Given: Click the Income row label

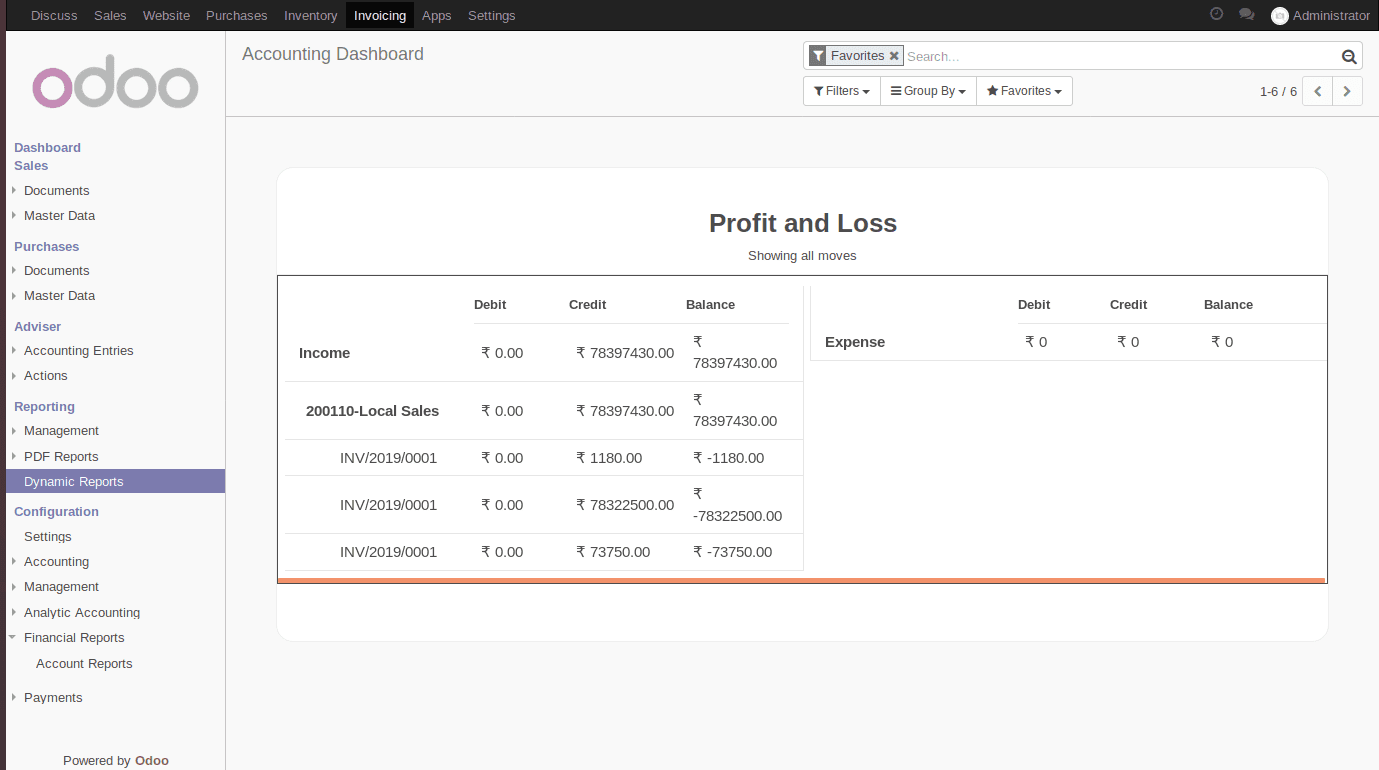Looking at the screenshot, I should click(x=324, y=353).
